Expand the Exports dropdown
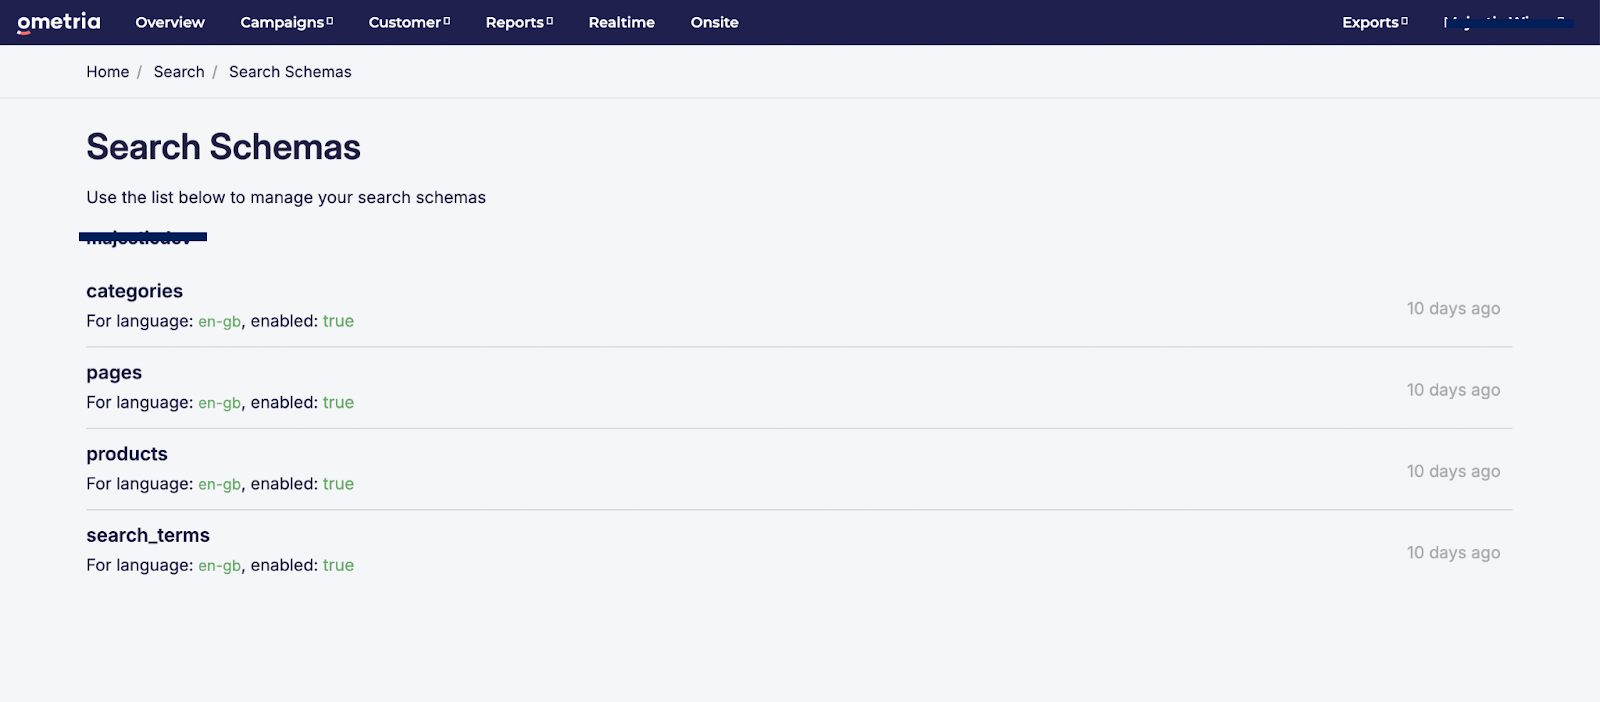Screen dimensions: 1600x702 [x=1374, y=22]
